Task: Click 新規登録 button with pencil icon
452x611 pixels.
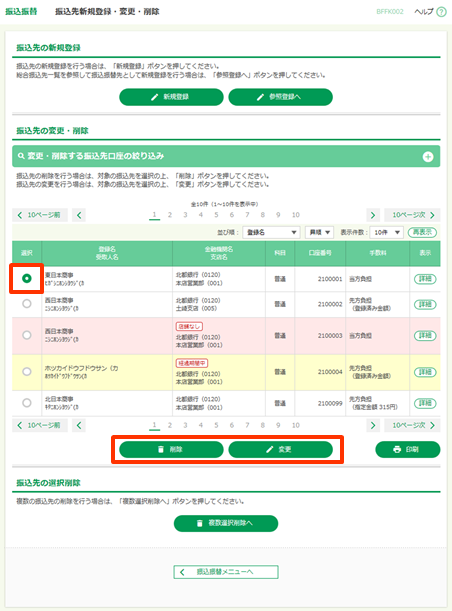Action: pos(171,97)
